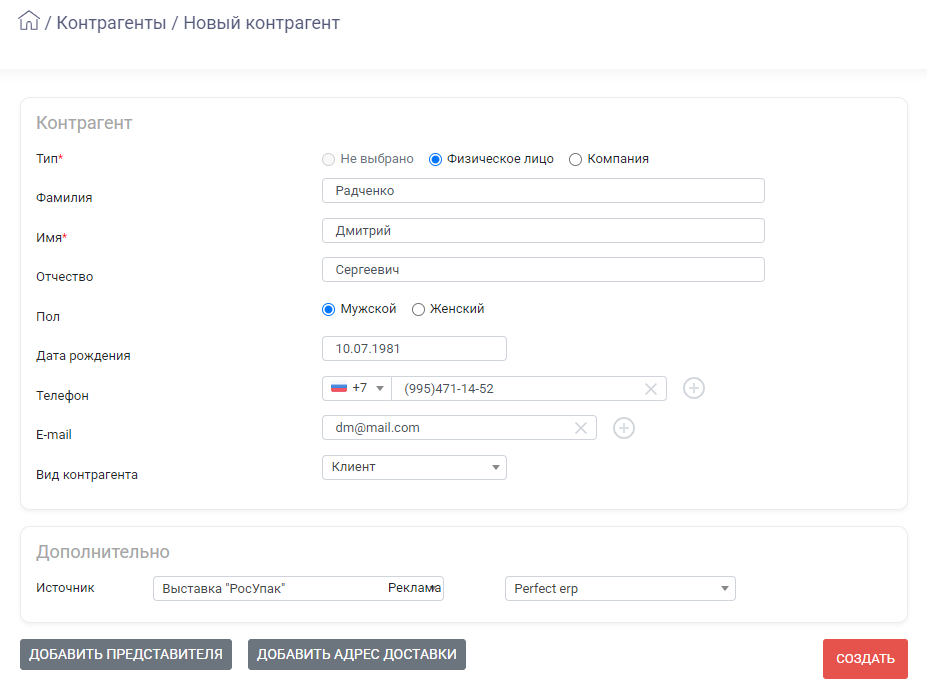This screenshot has width=927, height=695.
Task: Go to home via house icon
Action: pos(28,21)
